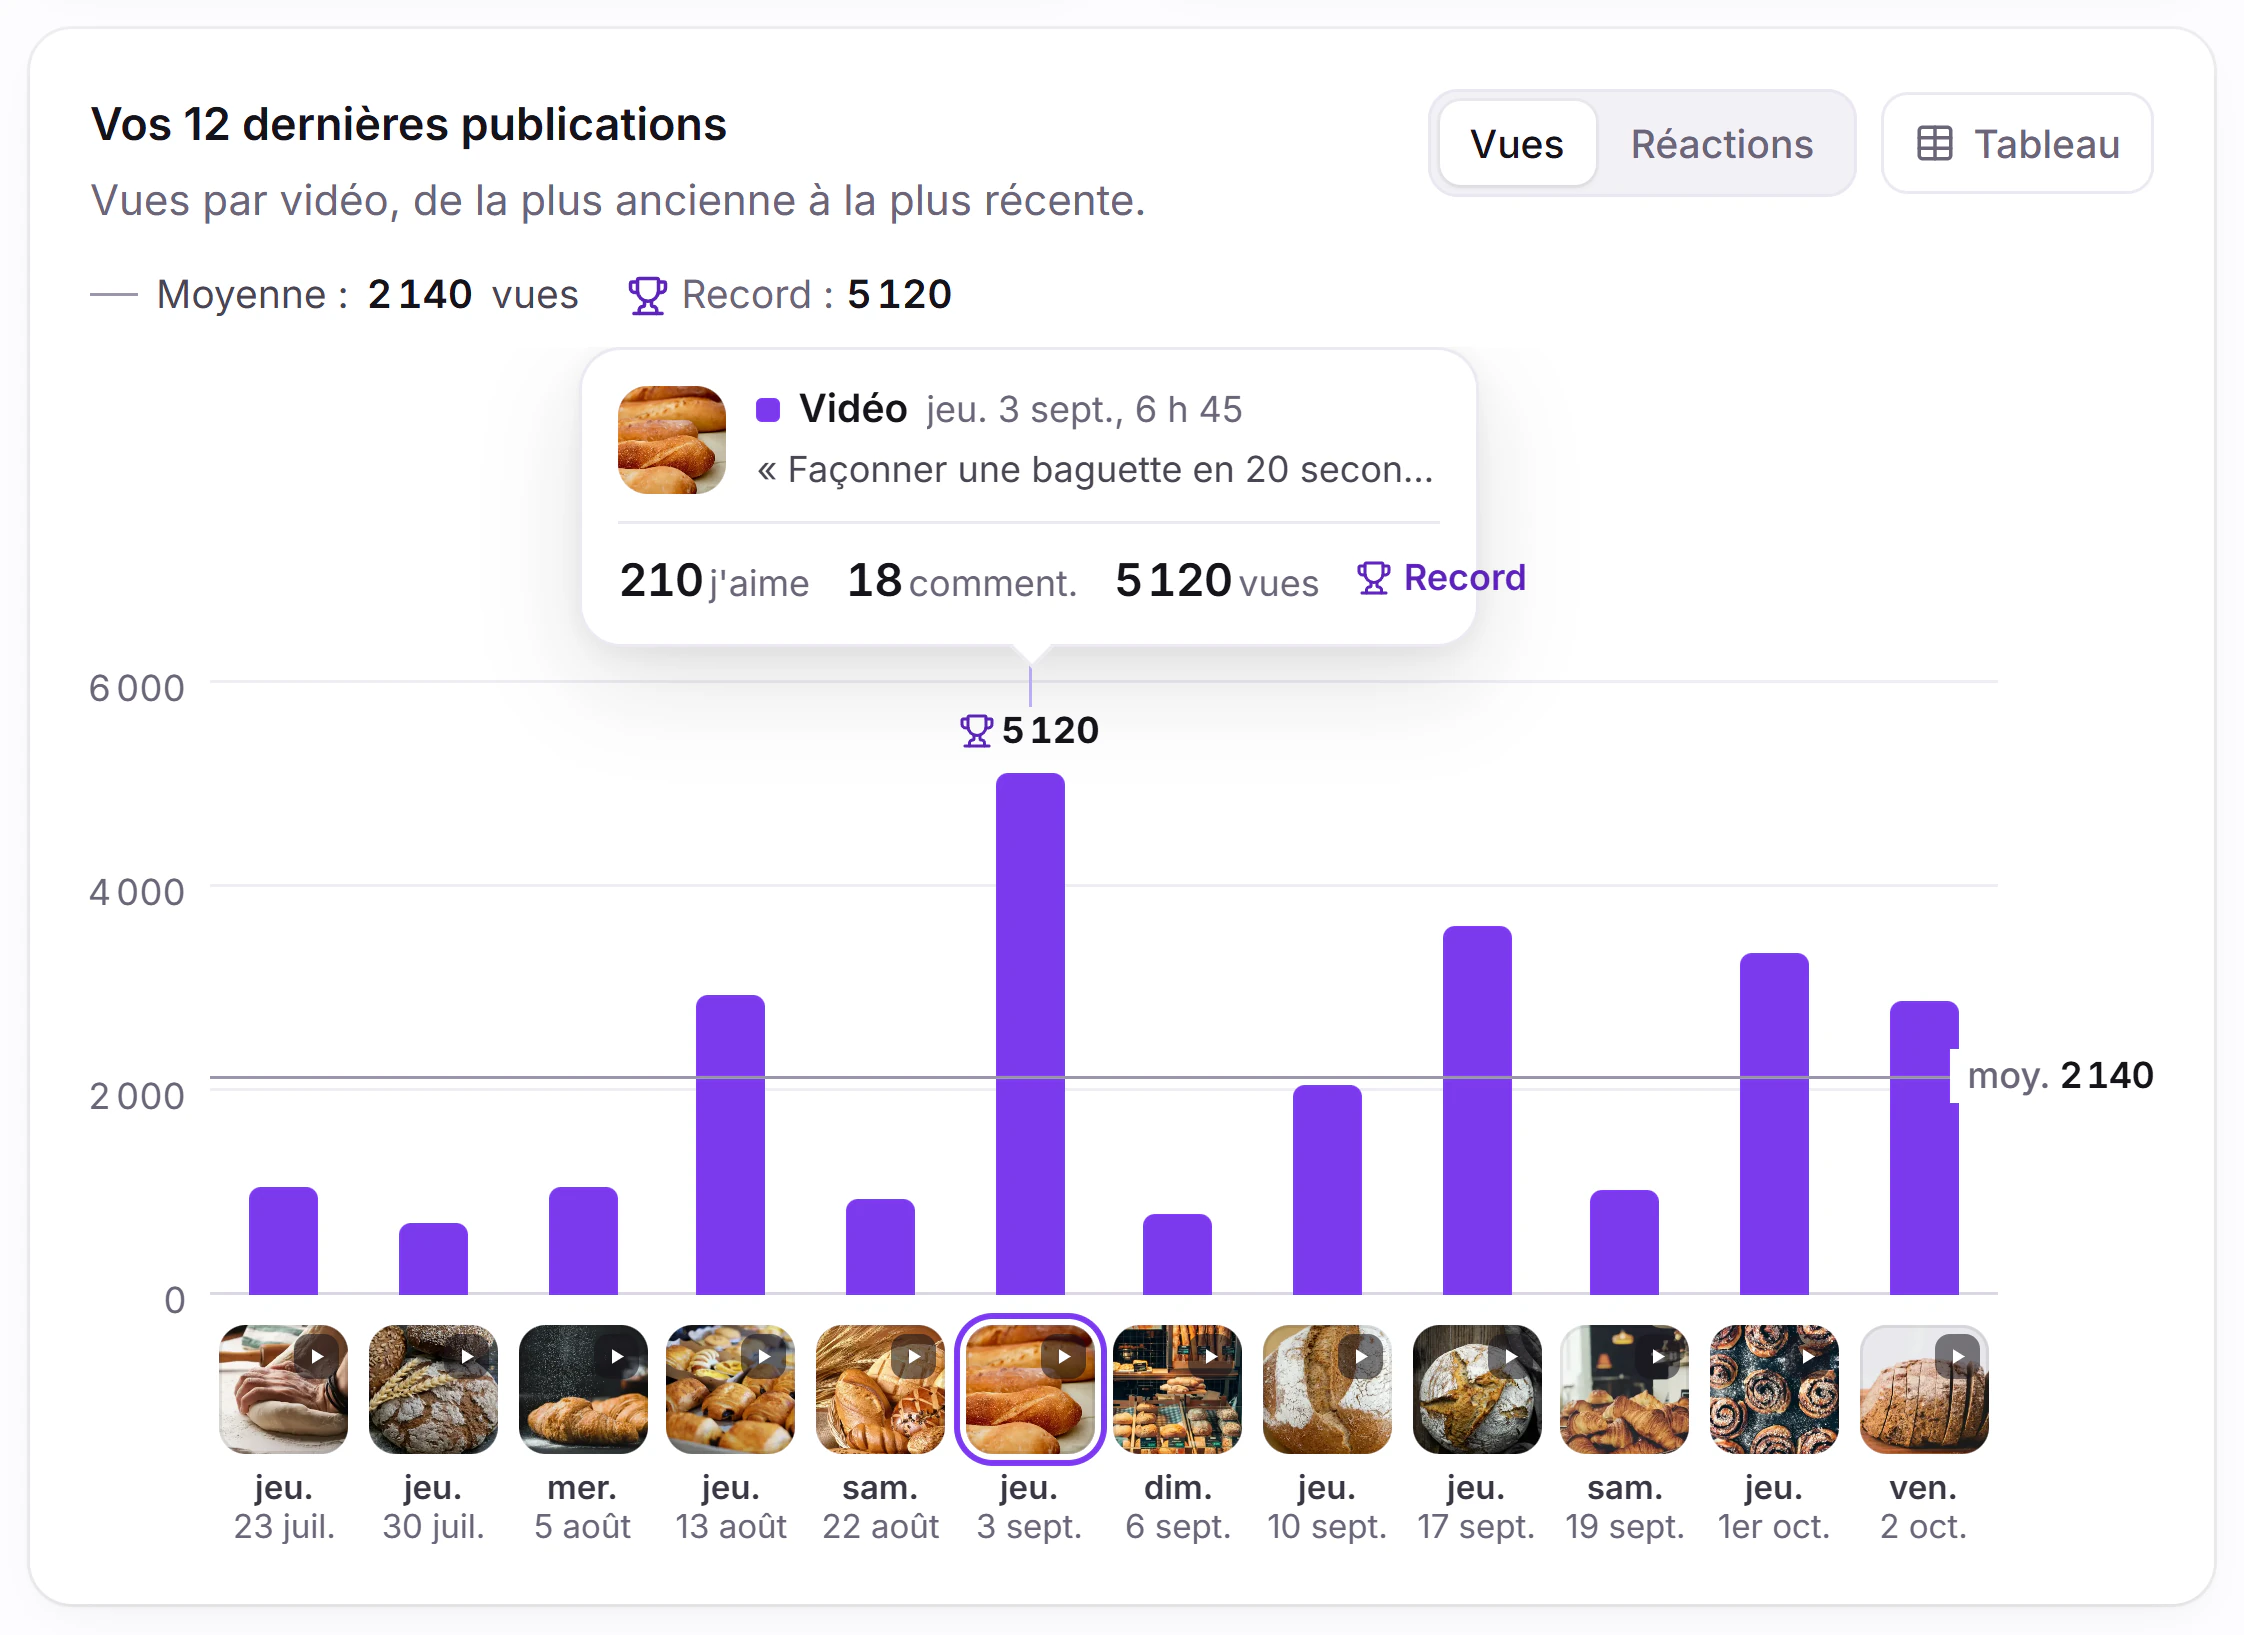Viewport: 2244px width, 1635px height.
Task: Click the 'moy. 2 140' average line label
Action: tap(2060, 1076)
